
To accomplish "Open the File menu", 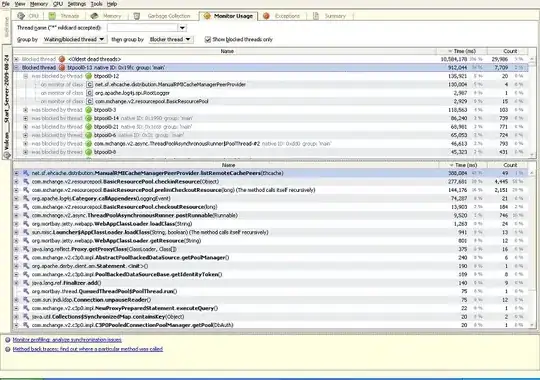I will tap(6, 4).
